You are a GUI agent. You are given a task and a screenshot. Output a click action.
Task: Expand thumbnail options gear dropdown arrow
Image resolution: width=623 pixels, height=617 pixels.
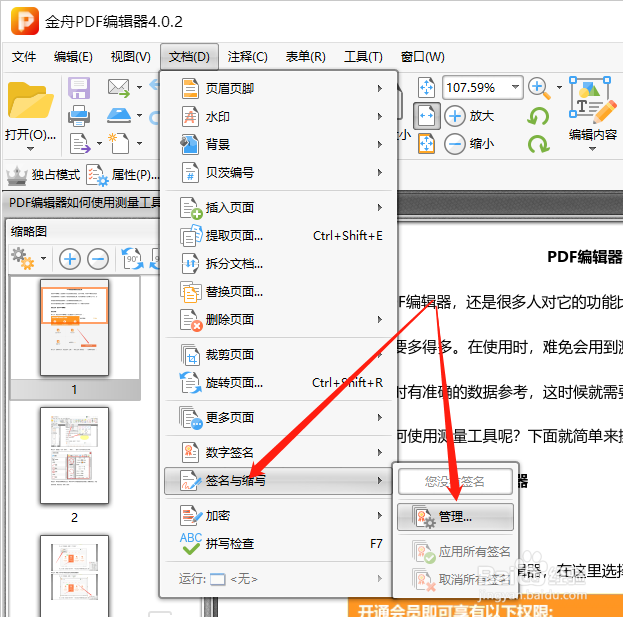[x=43, y=258]
